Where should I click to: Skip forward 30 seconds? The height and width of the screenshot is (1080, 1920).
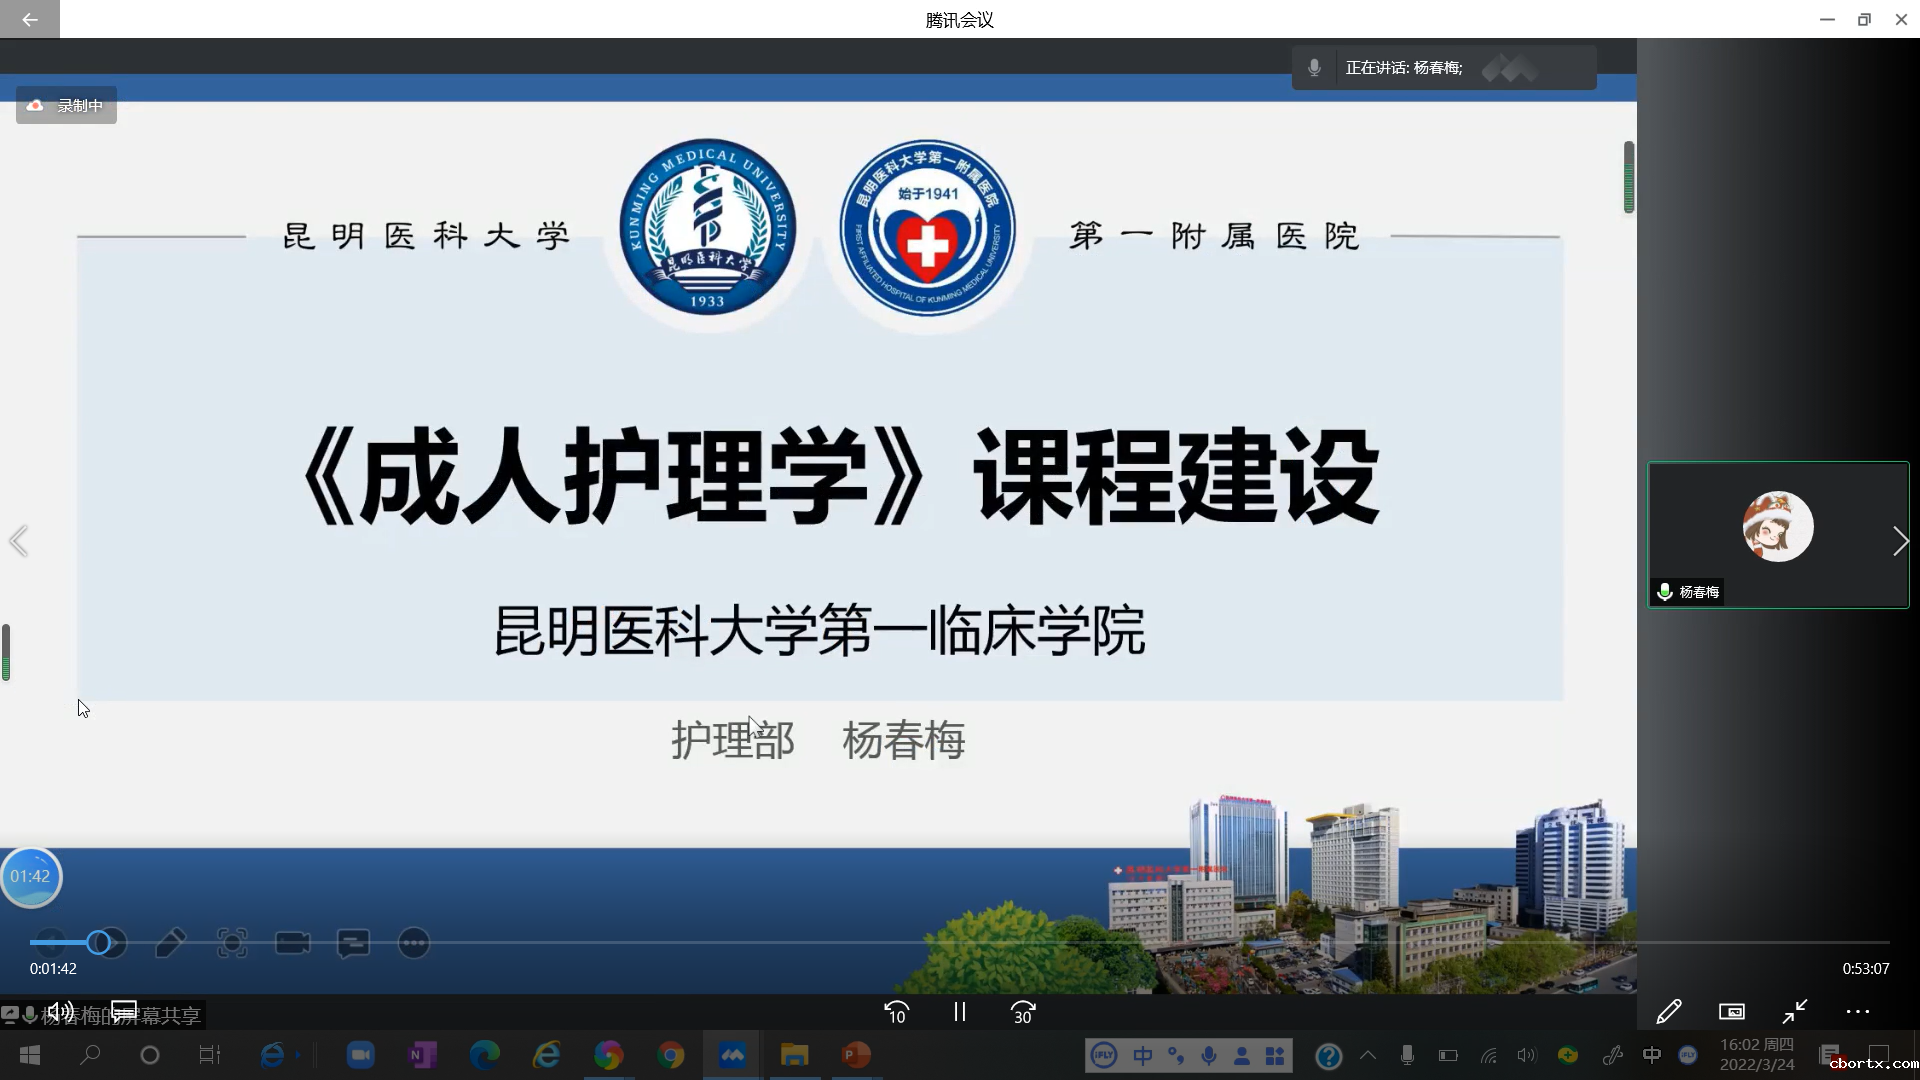(1022, 1012)
